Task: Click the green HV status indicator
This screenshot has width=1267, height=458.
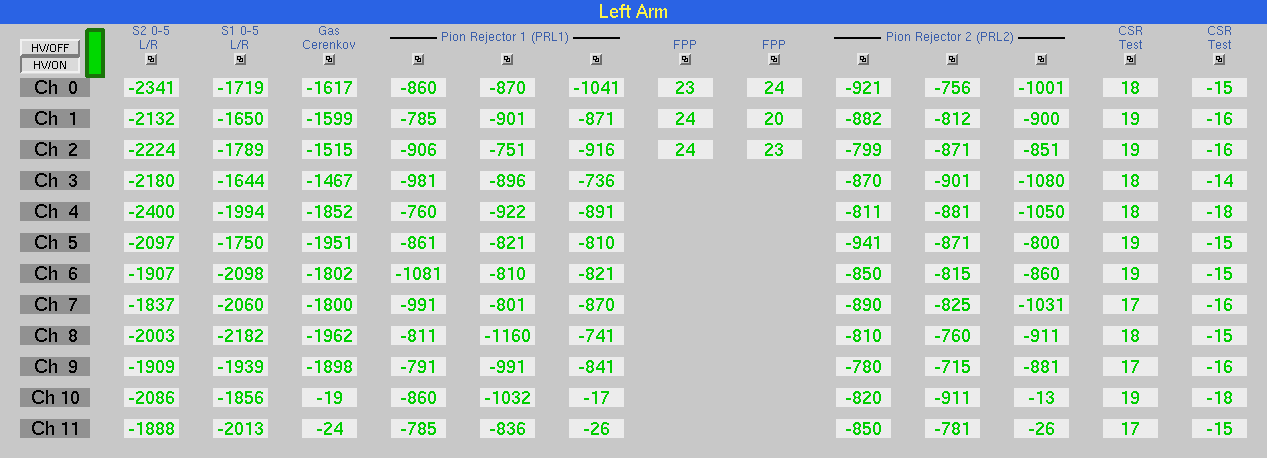Action: [95, 53]
